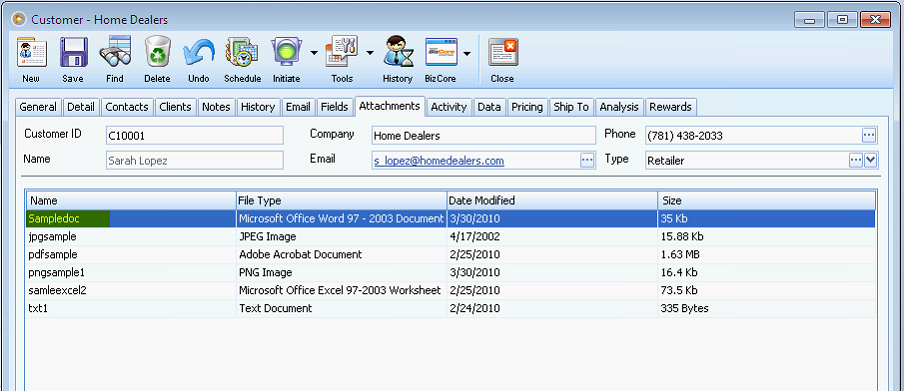Expand the Initiate dropdown arrow

coord(313,53)
